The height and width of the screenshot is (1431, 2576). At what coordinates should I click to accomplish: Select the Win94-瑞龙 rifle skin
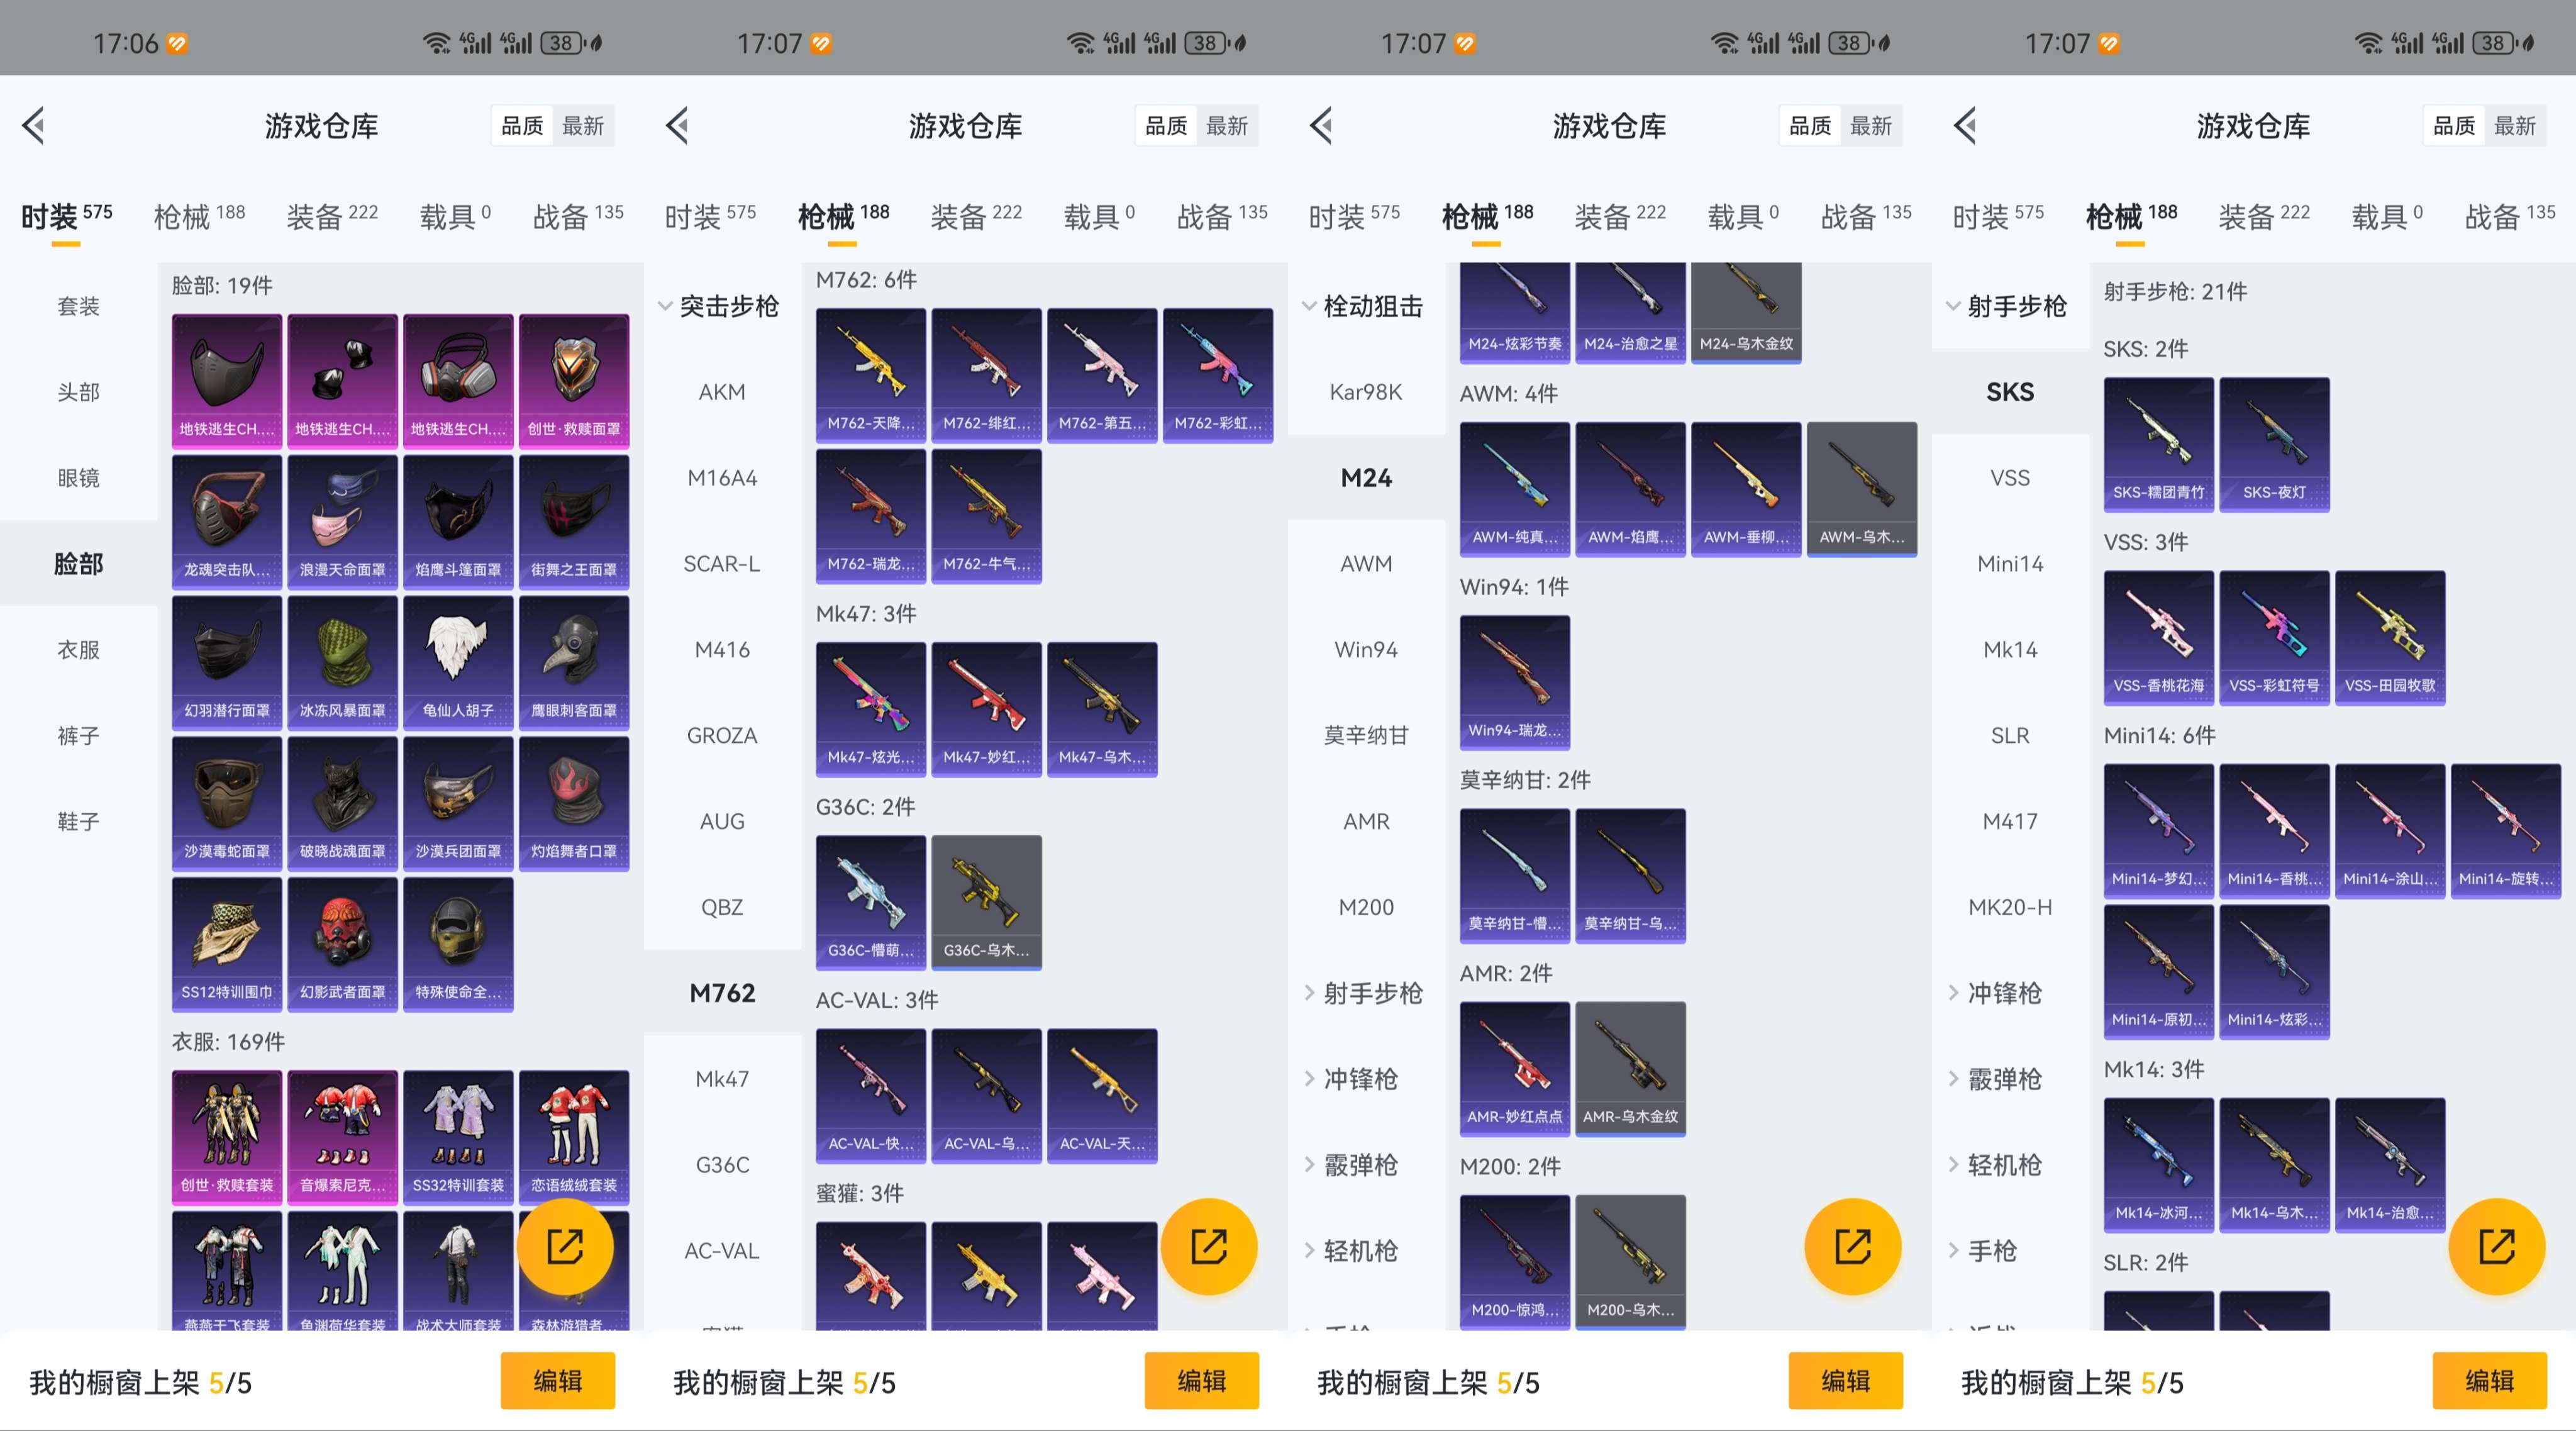tap(1515, 682)
